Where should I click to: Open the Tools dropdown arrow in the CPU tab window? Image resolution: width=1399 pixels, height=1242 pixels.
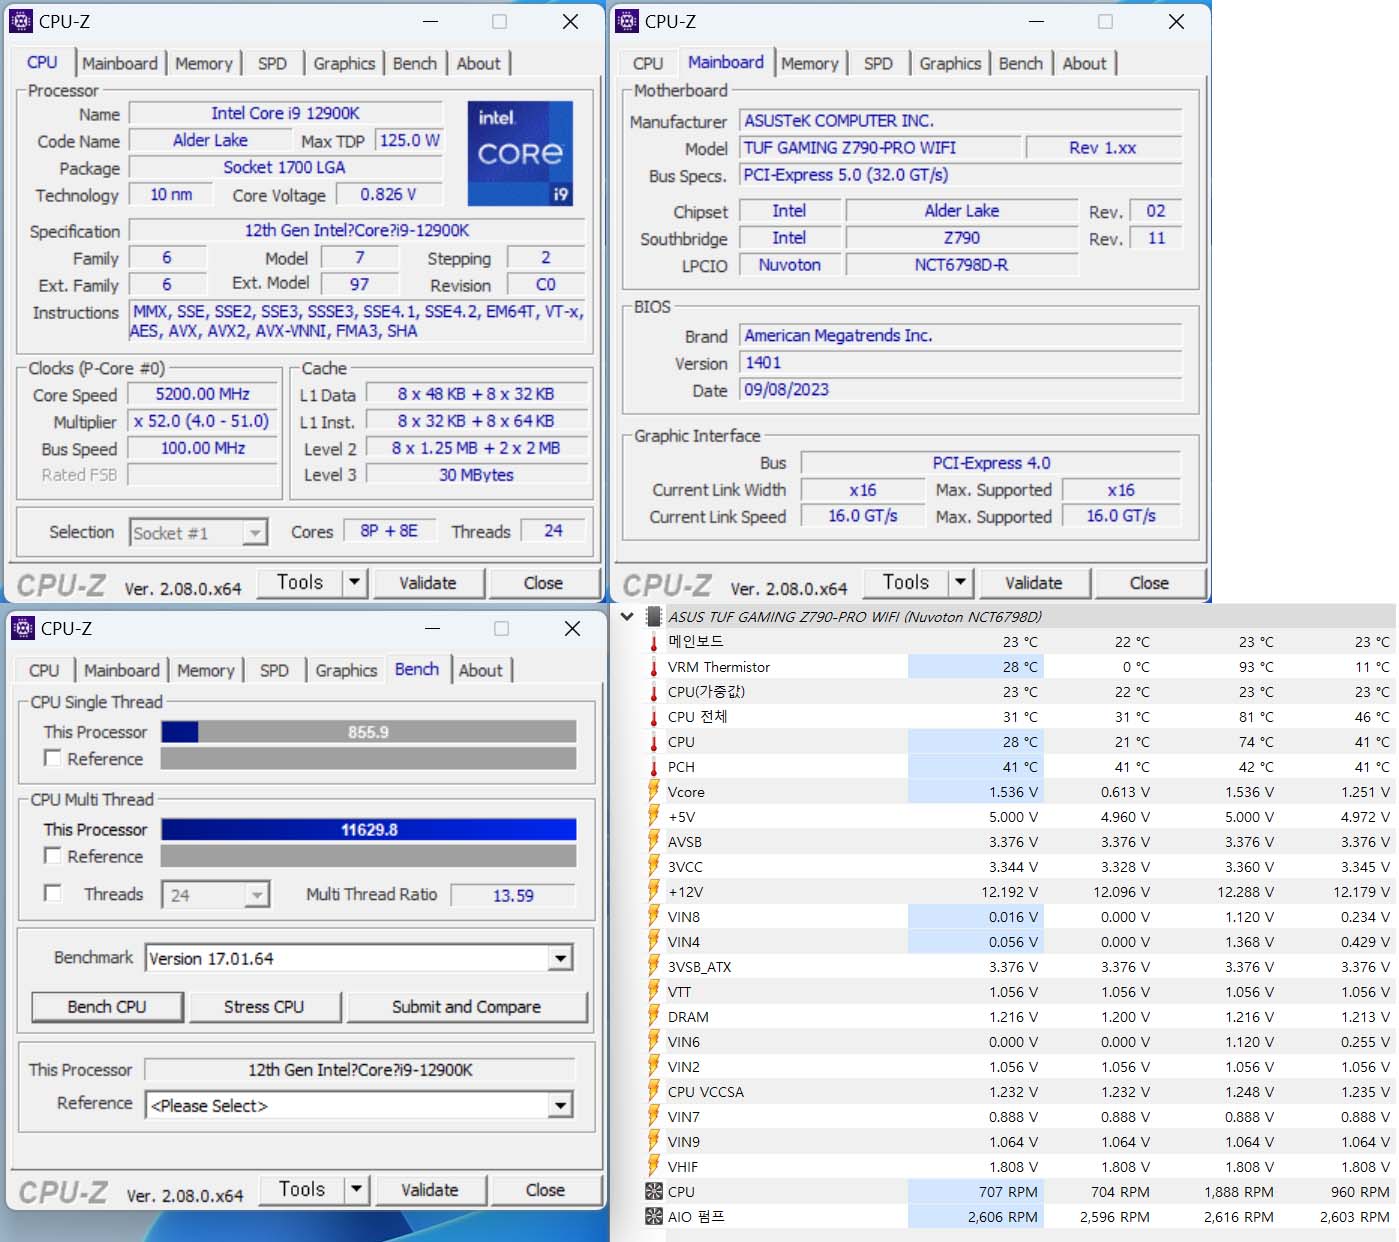tap(354, 582)
